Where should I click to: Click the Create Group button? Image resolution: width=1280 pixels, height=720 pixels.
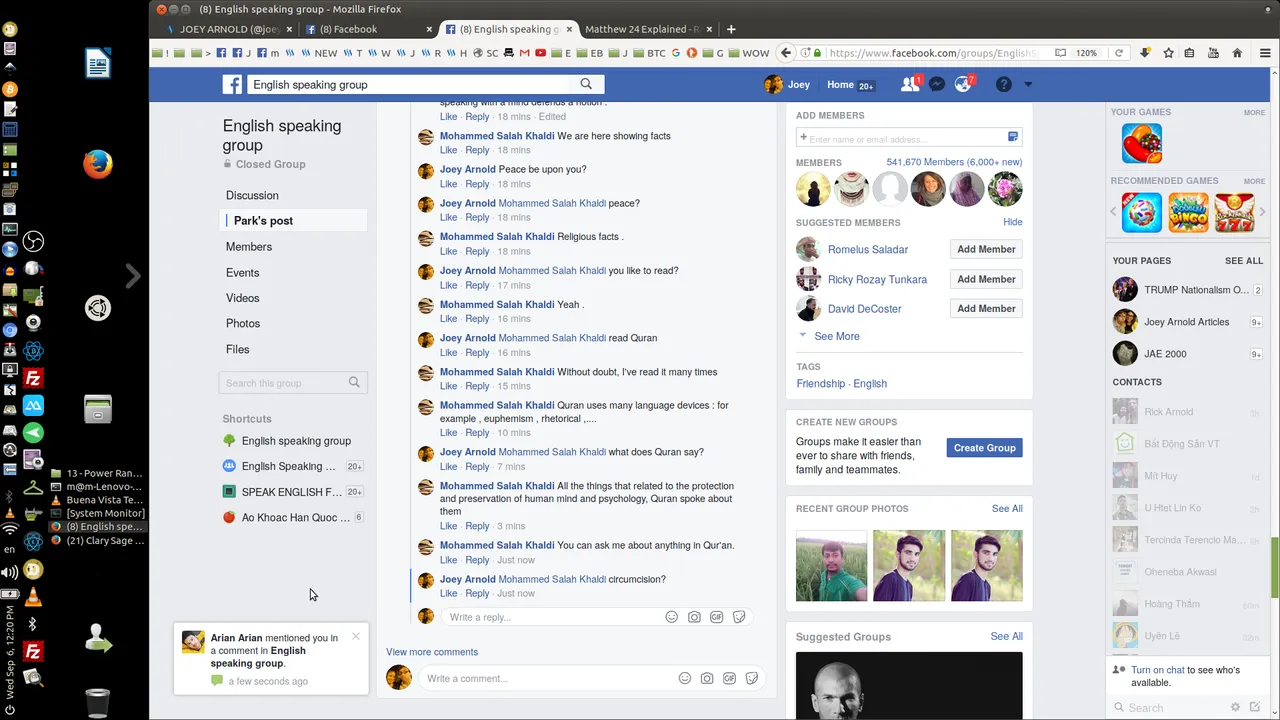pos(984,448)
